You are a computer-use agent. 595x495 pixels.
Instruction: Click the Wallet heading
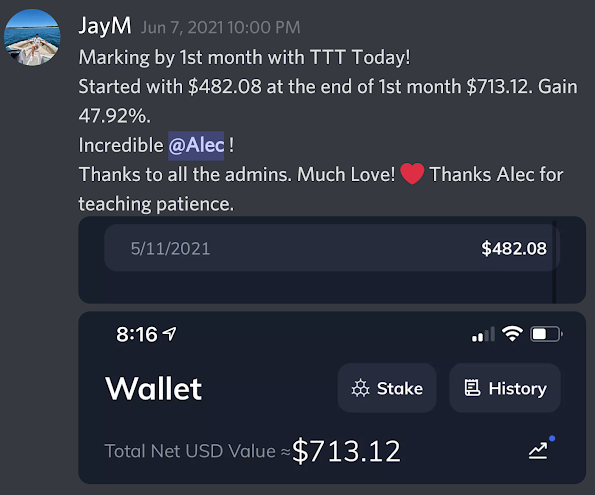click(154, 389)
